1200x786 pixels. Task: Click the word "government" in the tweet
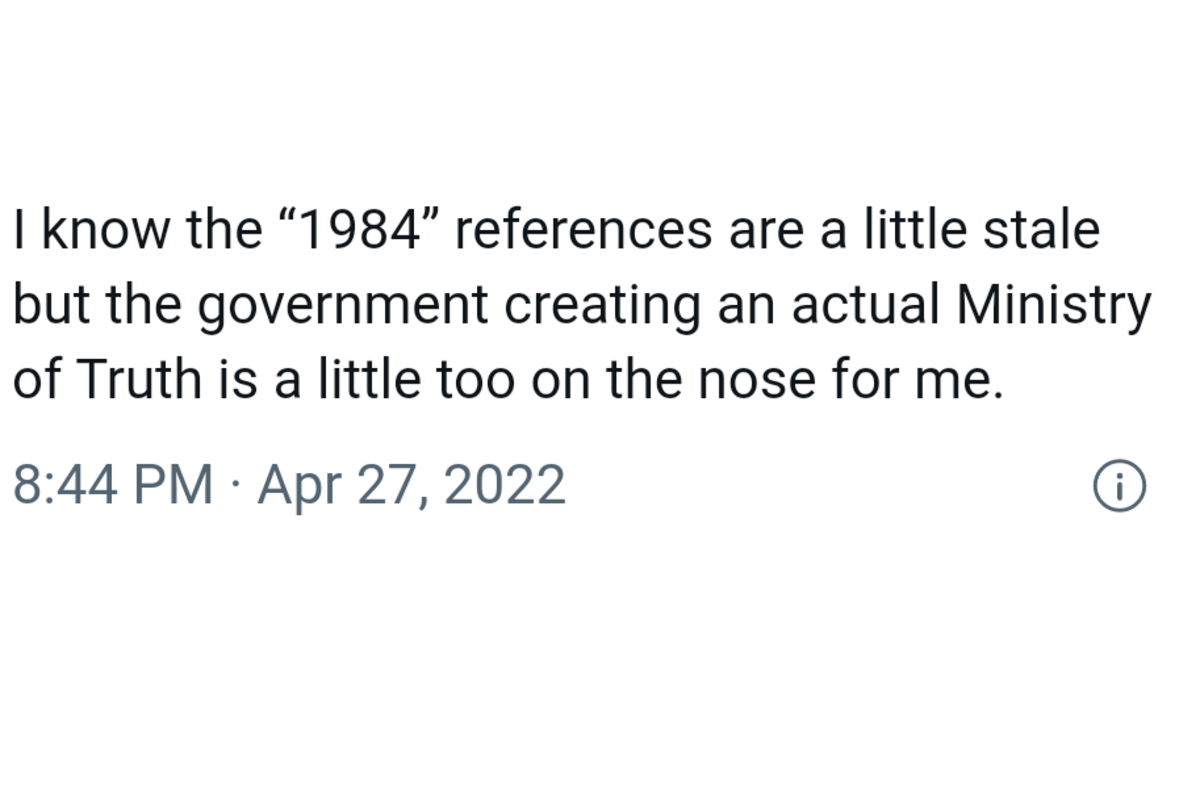[x=341, y=307]
